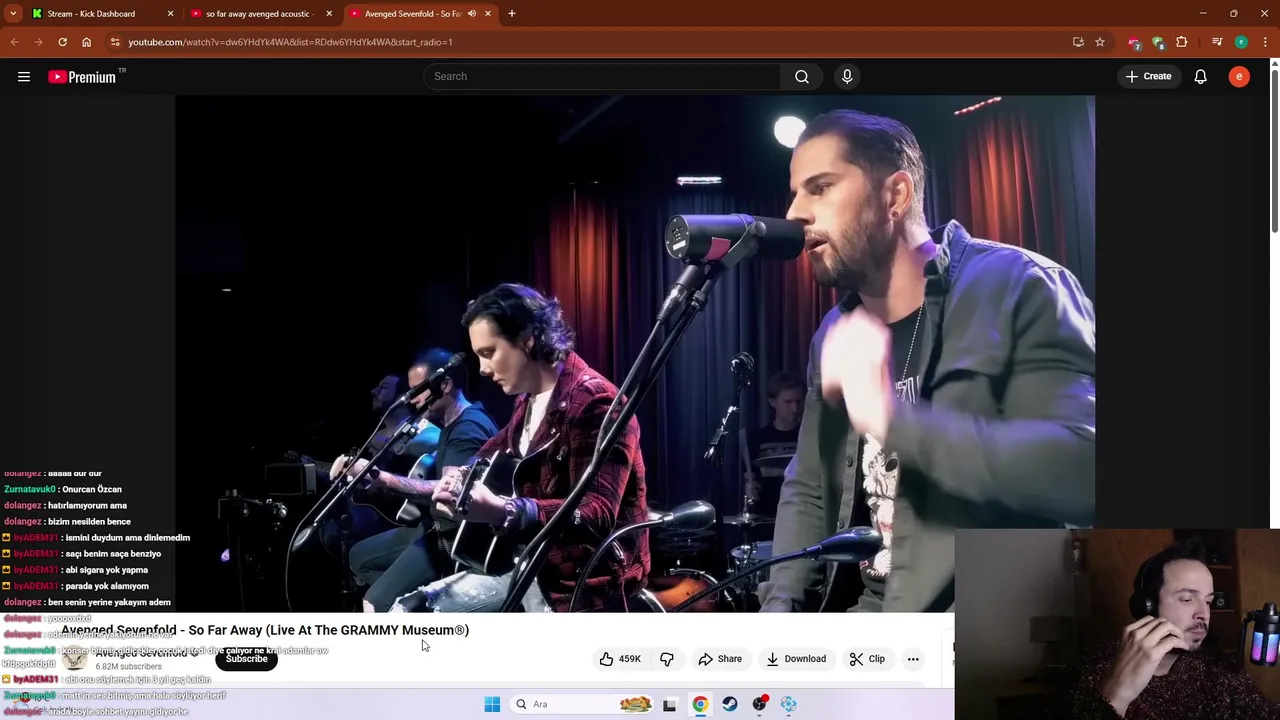The width and height of the screenshot is (1280, 720).
Task: Bookmark this page with star icon
Action: [1100, 42]
